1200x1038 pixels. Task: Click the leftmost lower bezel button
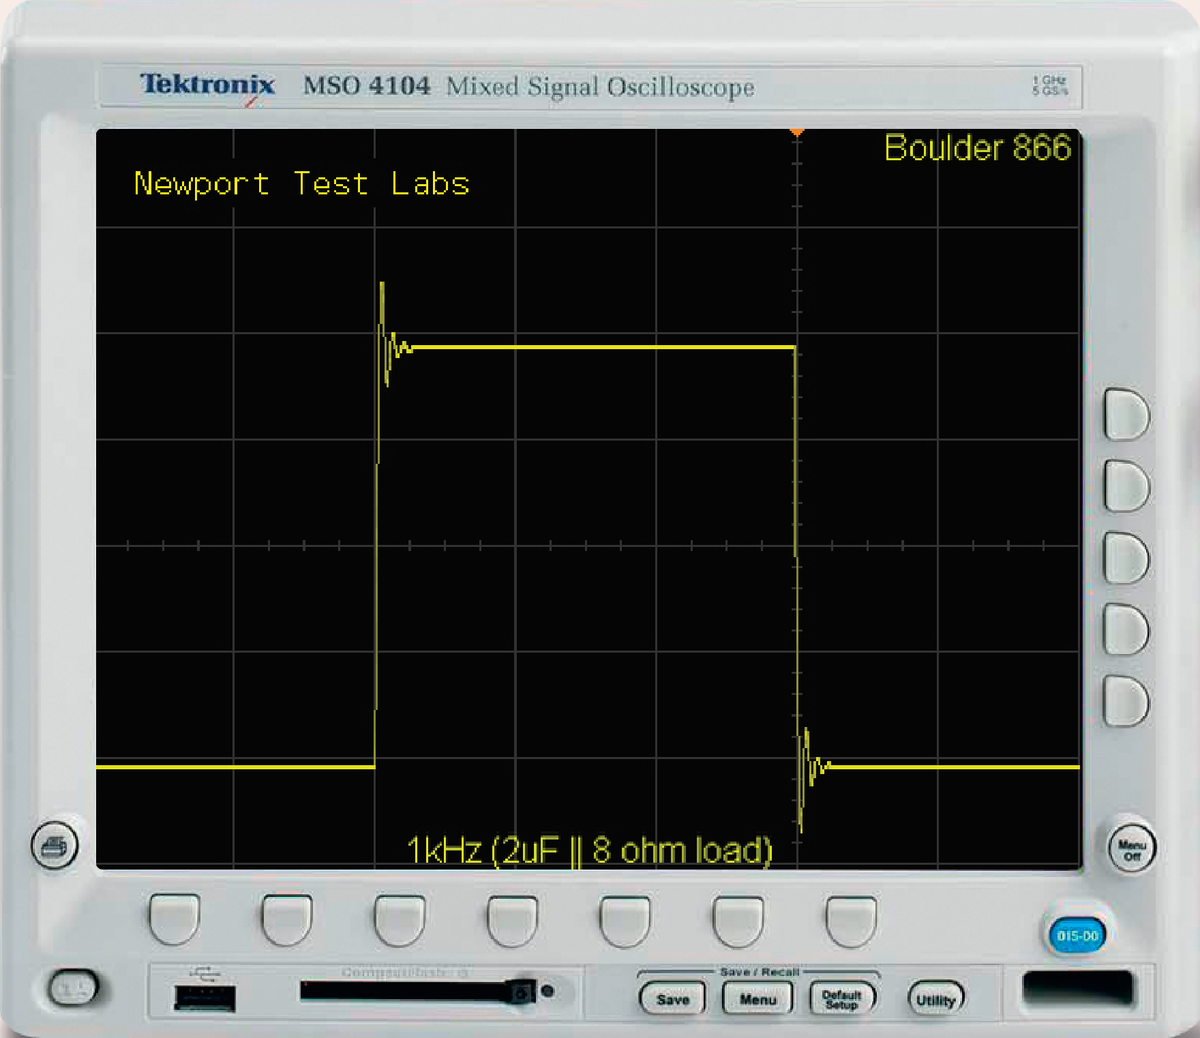click(174, 920)
